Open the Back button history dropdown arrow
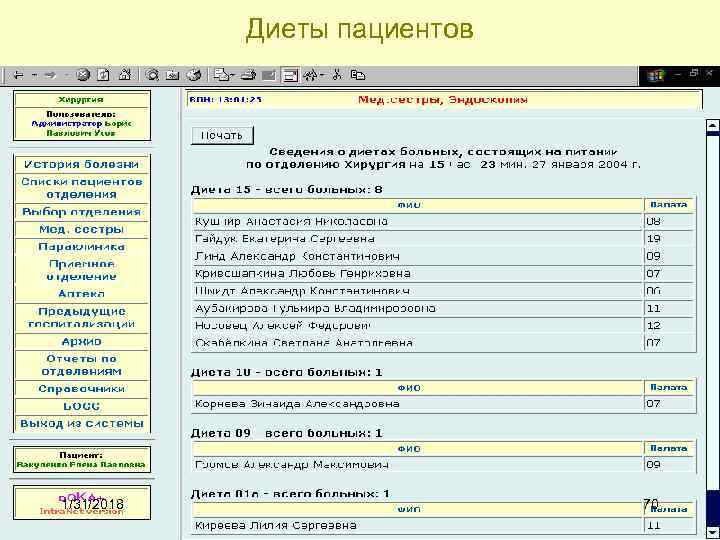 point(33,75)
